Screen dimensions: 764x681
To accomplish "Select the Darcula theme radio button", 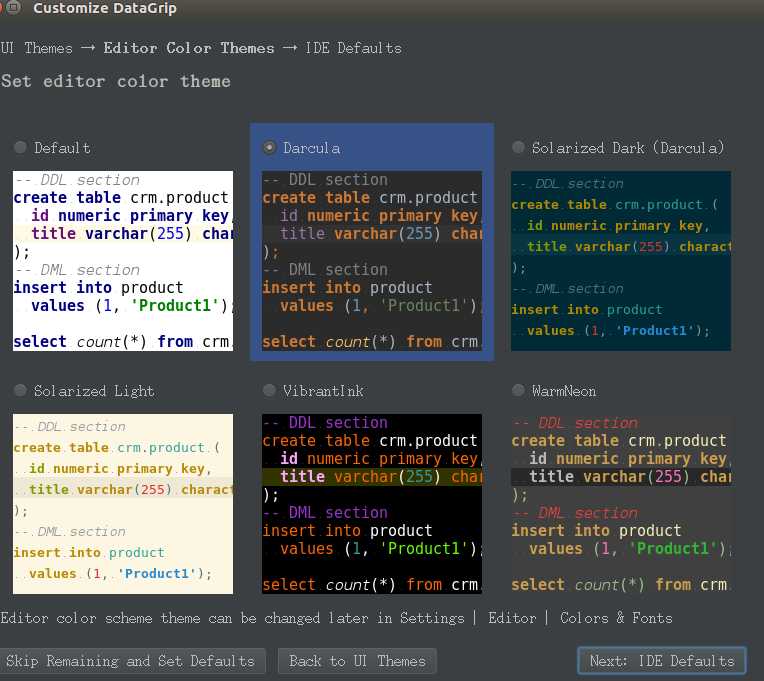I will click(269, 147).
